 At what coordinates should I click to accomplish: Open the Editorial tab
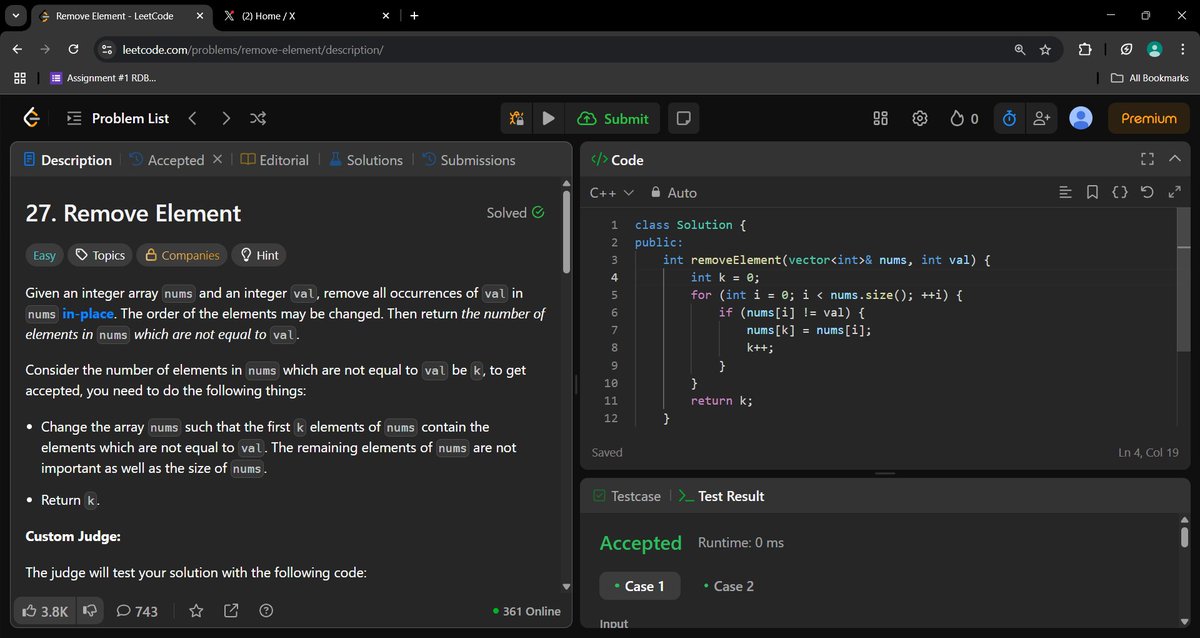click(275, 160)
